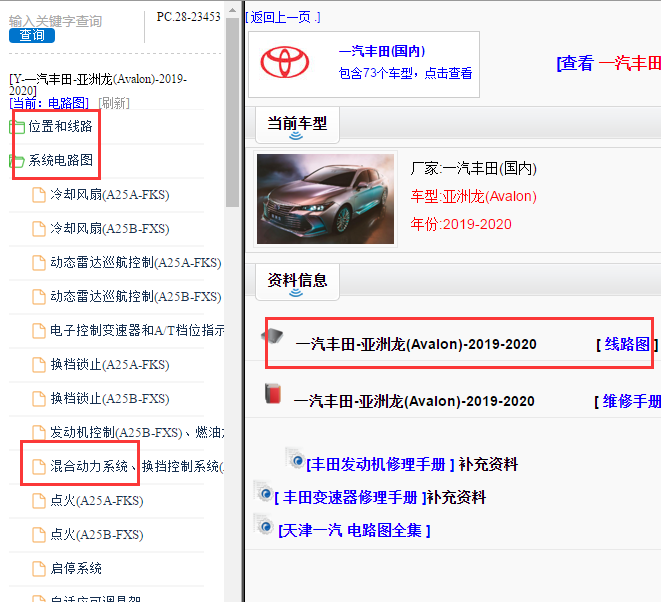Click document icon beside 混合动力系统
661x602 pixels.
click(x=39, y=467)
